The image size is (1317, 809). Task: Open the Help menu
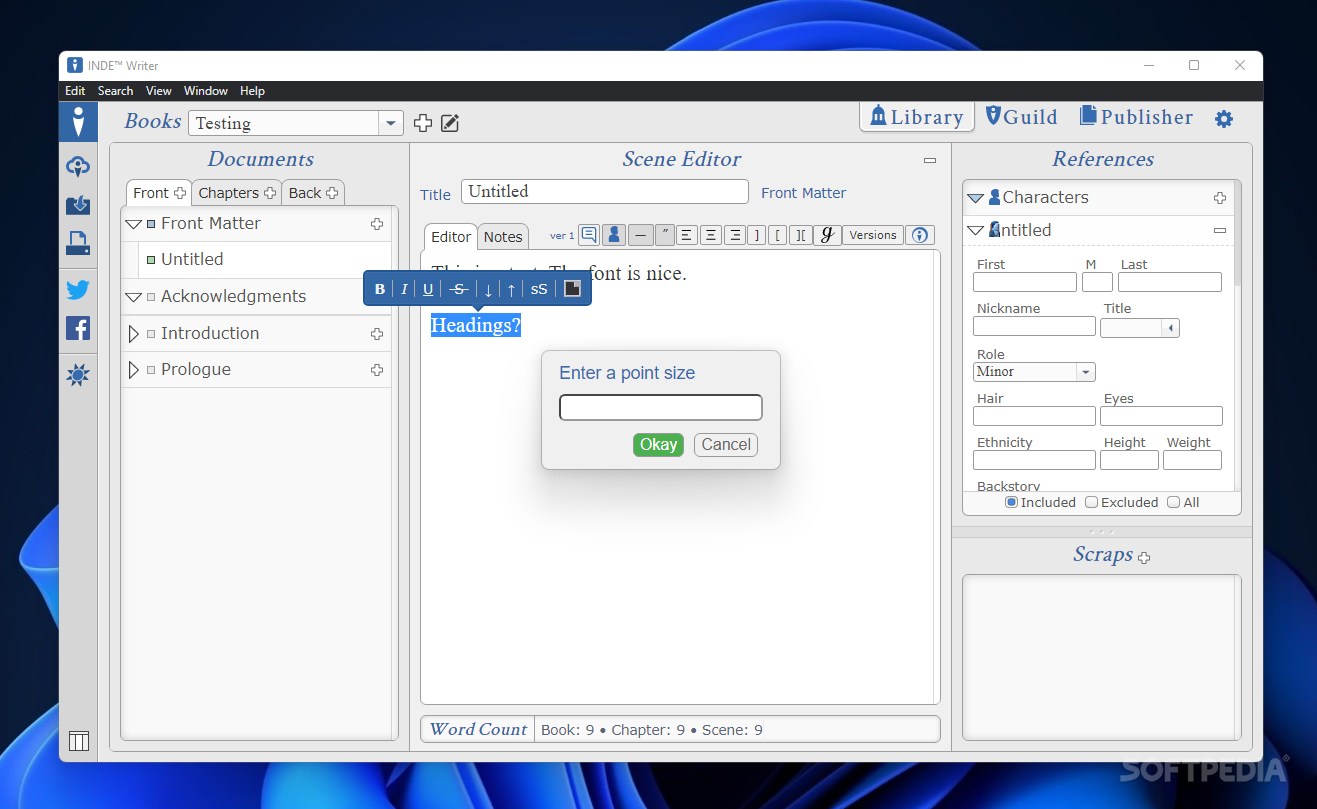pos(252,91)
